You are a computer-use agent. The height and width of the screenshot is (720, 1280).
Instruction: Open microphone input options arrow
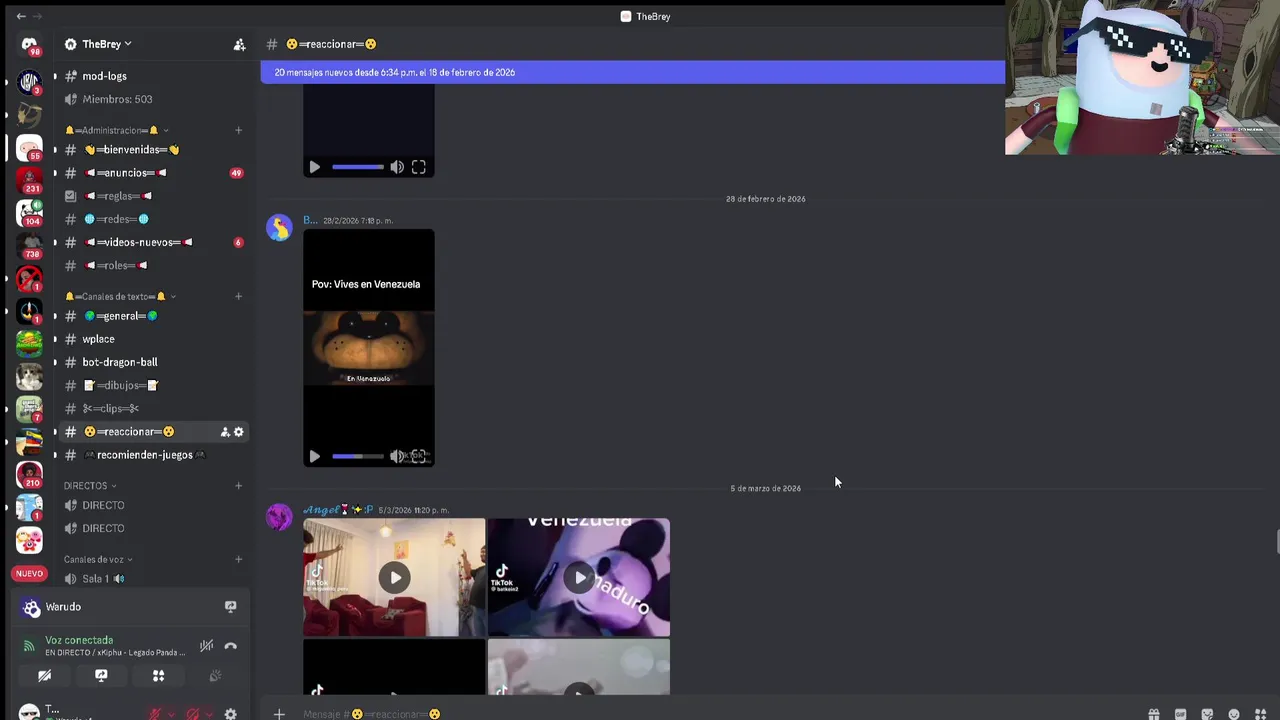point(171,714)
